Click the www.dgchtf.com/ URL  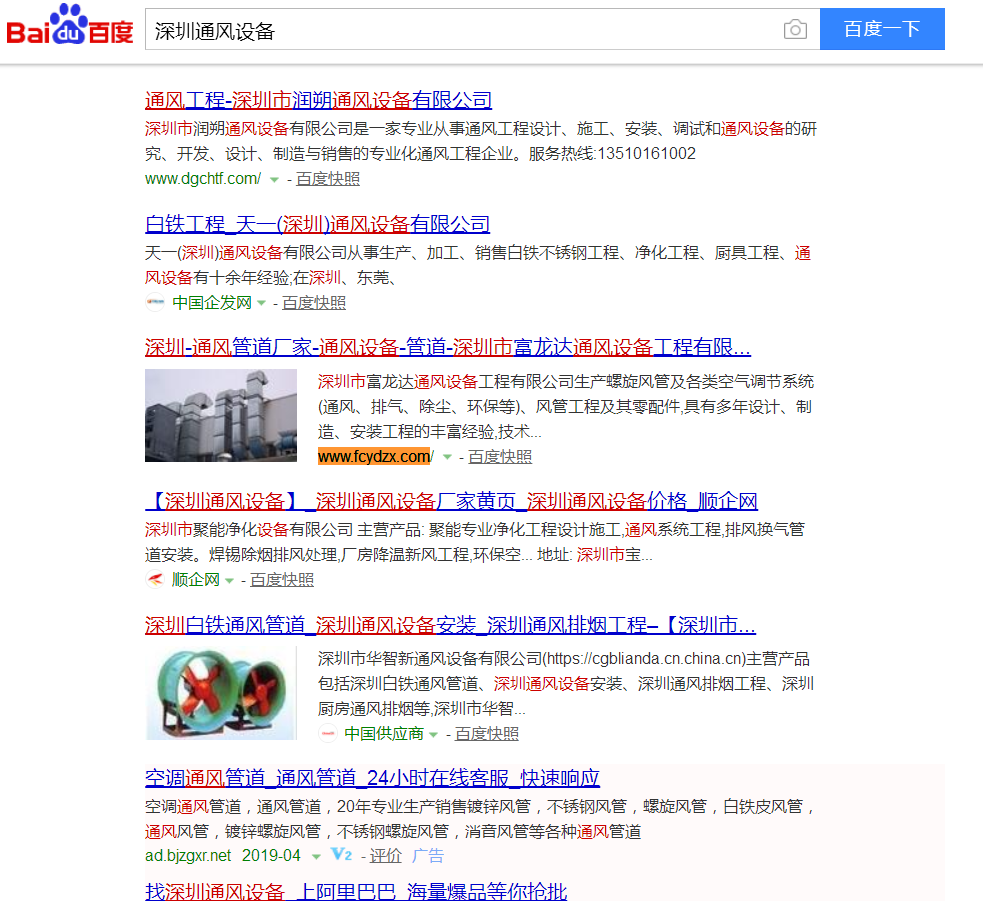tap(202, 179)
